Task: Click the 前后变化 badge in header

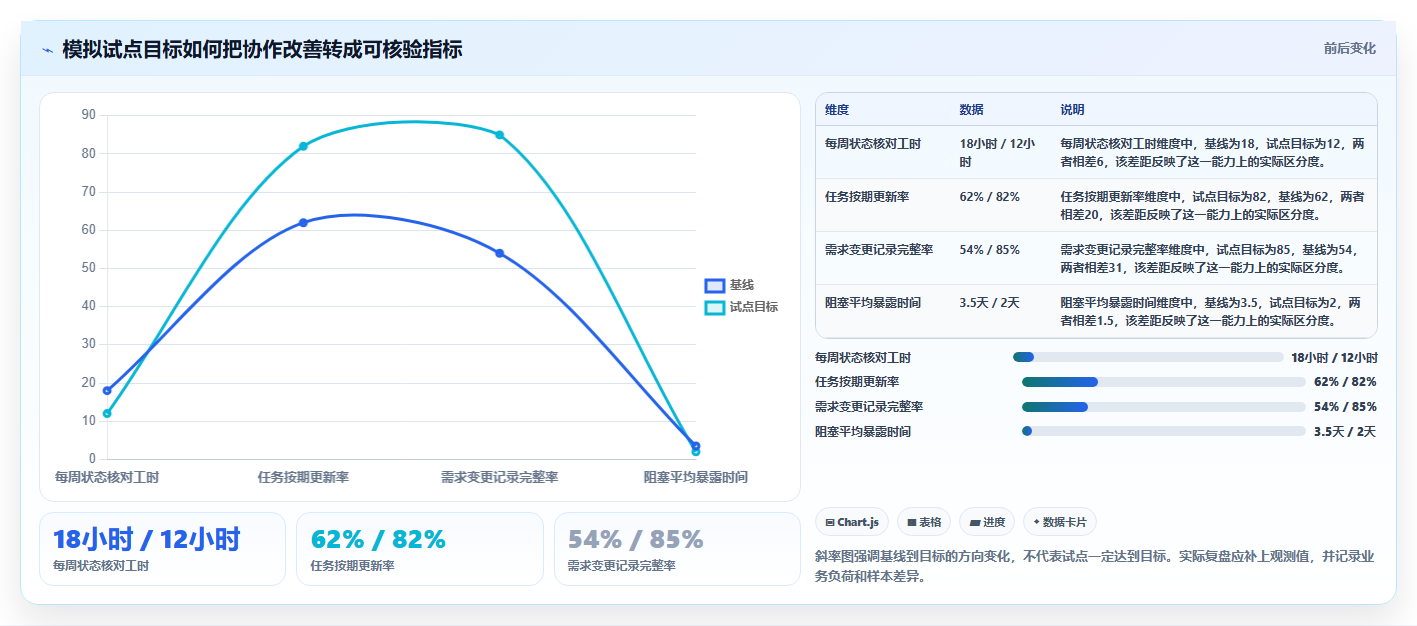Action: [x=1349, y=48]
